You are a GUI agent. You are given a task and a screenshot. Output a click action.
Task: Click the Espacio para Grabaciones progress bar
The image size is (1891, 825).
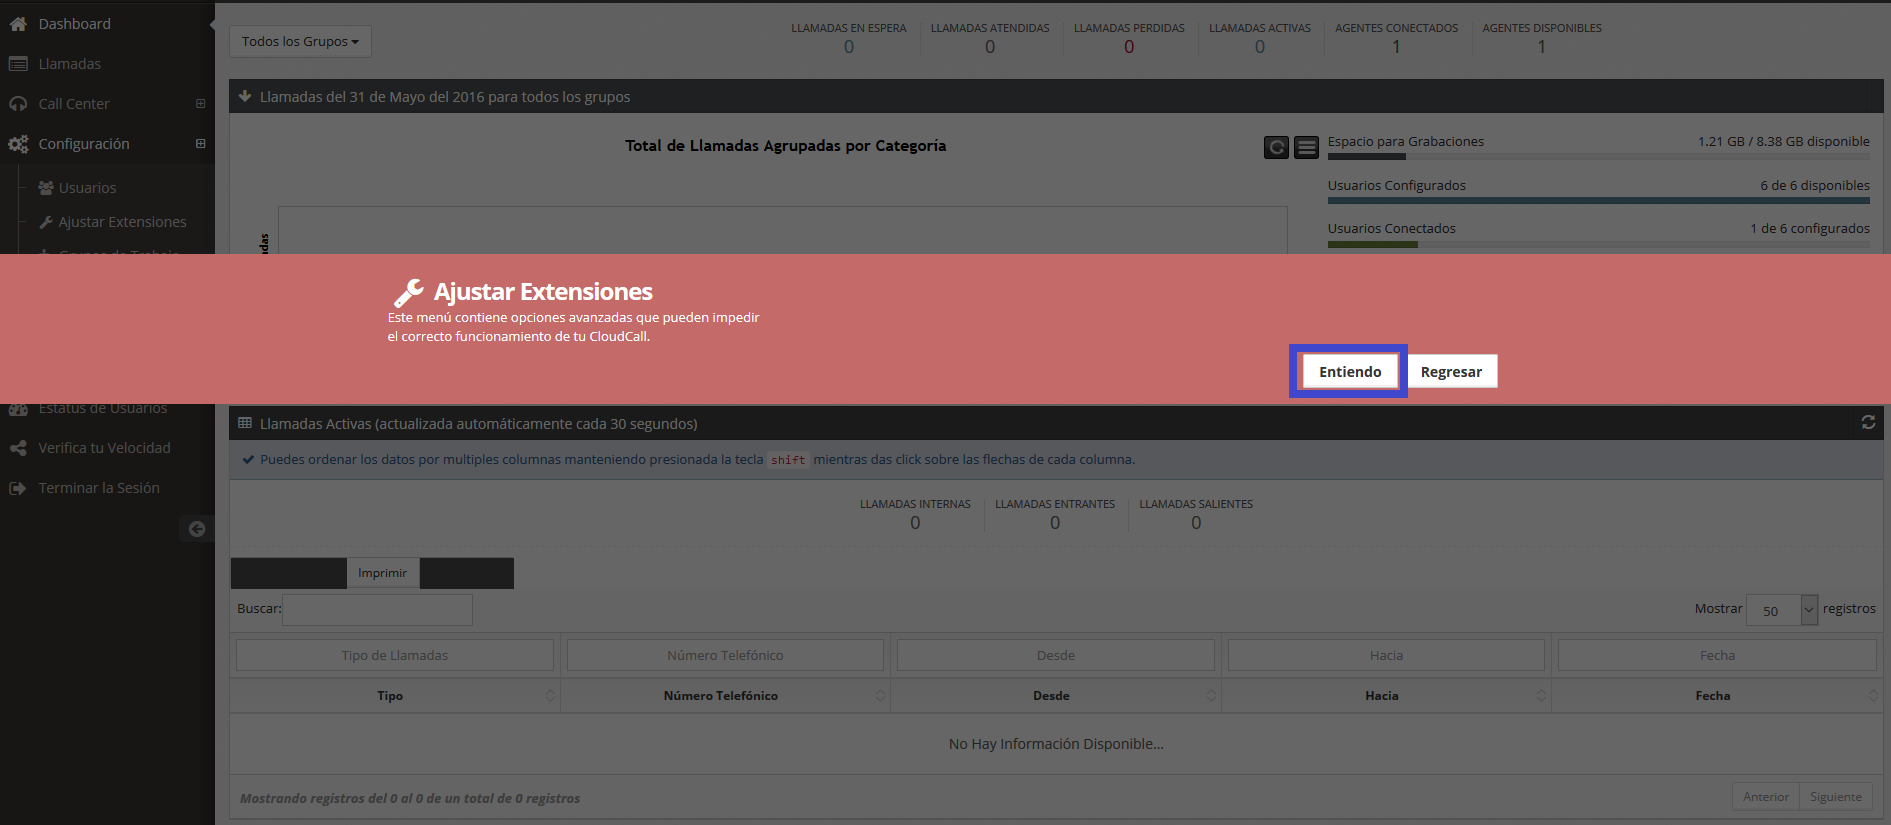pyautogui.click(x=1598, y=156)
